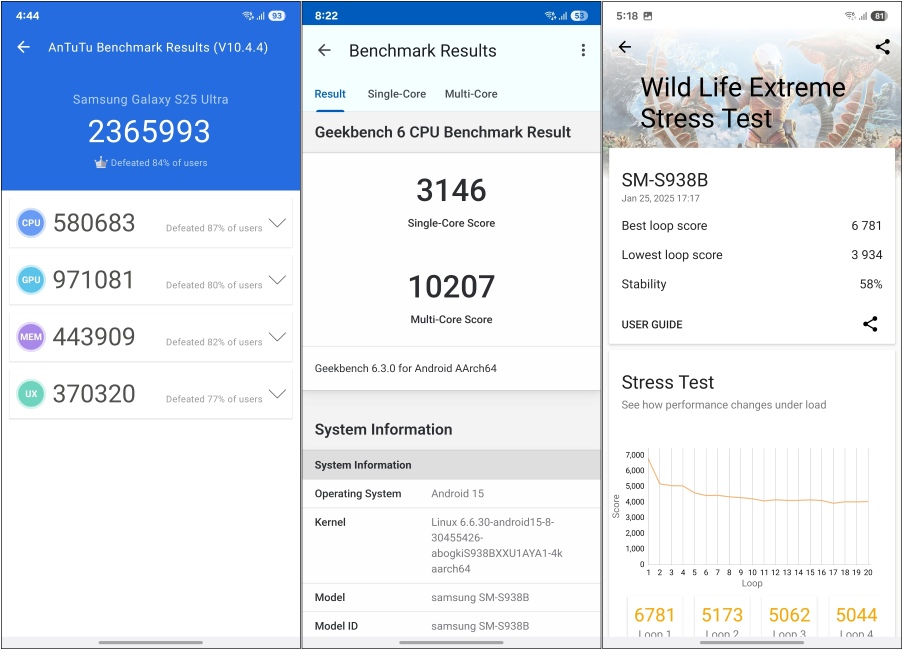Image resolution: width=903 pixels, height=650 pixels.
Task: Tap the back arrow in AnTuTu results
Action: [x=24, y=47]
